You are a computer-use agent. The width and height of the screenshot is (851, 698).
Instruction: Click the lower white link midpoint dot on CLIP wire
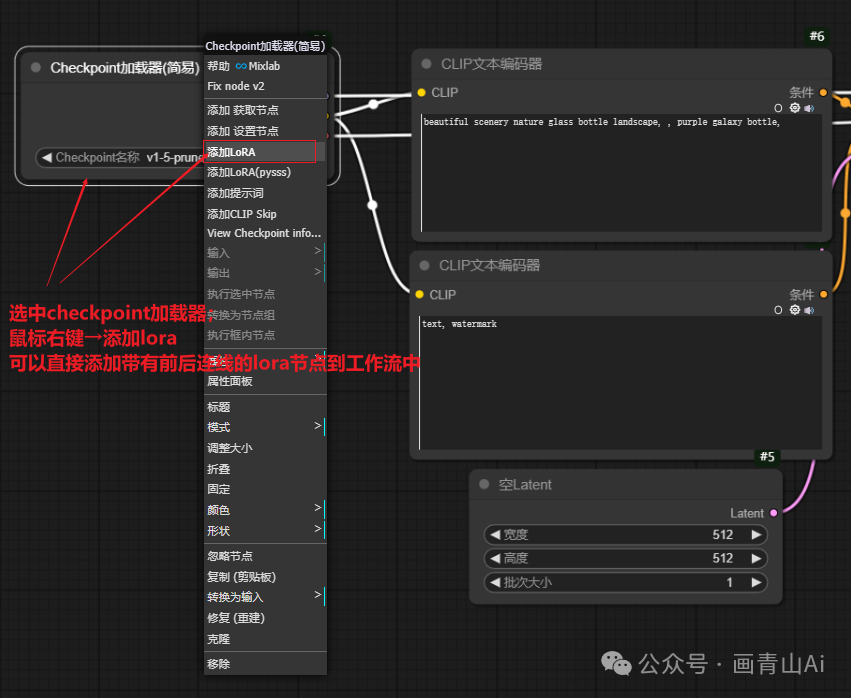pyautogui.click(x=372, y=205)
